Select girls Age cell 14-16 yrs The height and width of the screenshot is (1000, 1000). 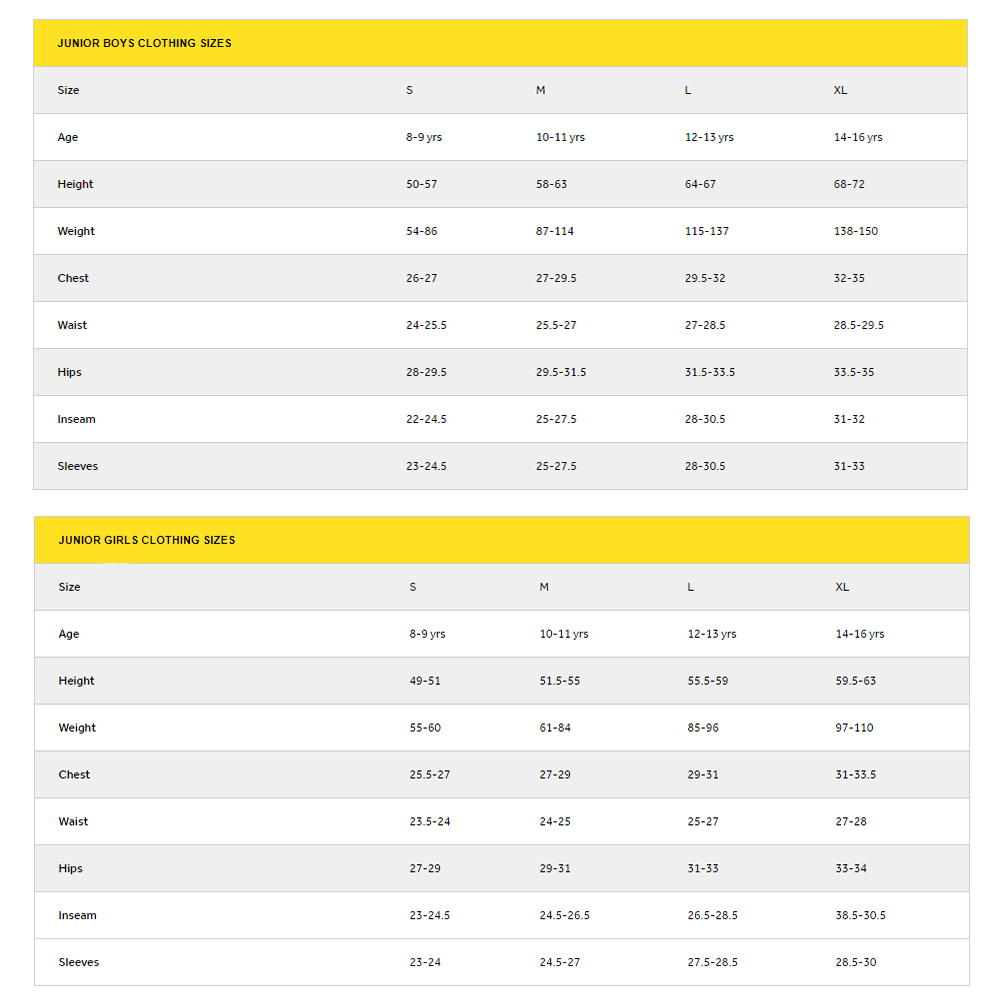860,634
